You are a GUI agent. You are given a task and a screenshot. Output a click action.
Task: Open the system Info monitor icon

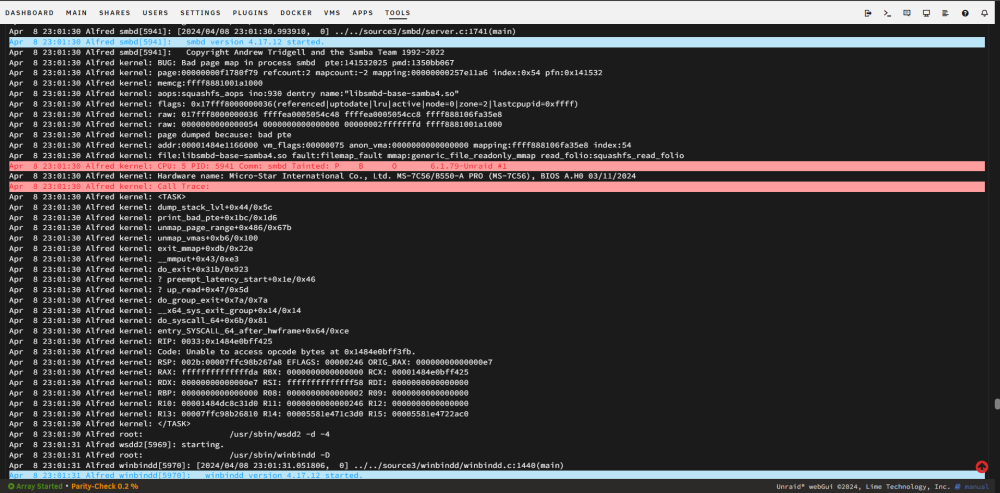(x=926, y=13)
